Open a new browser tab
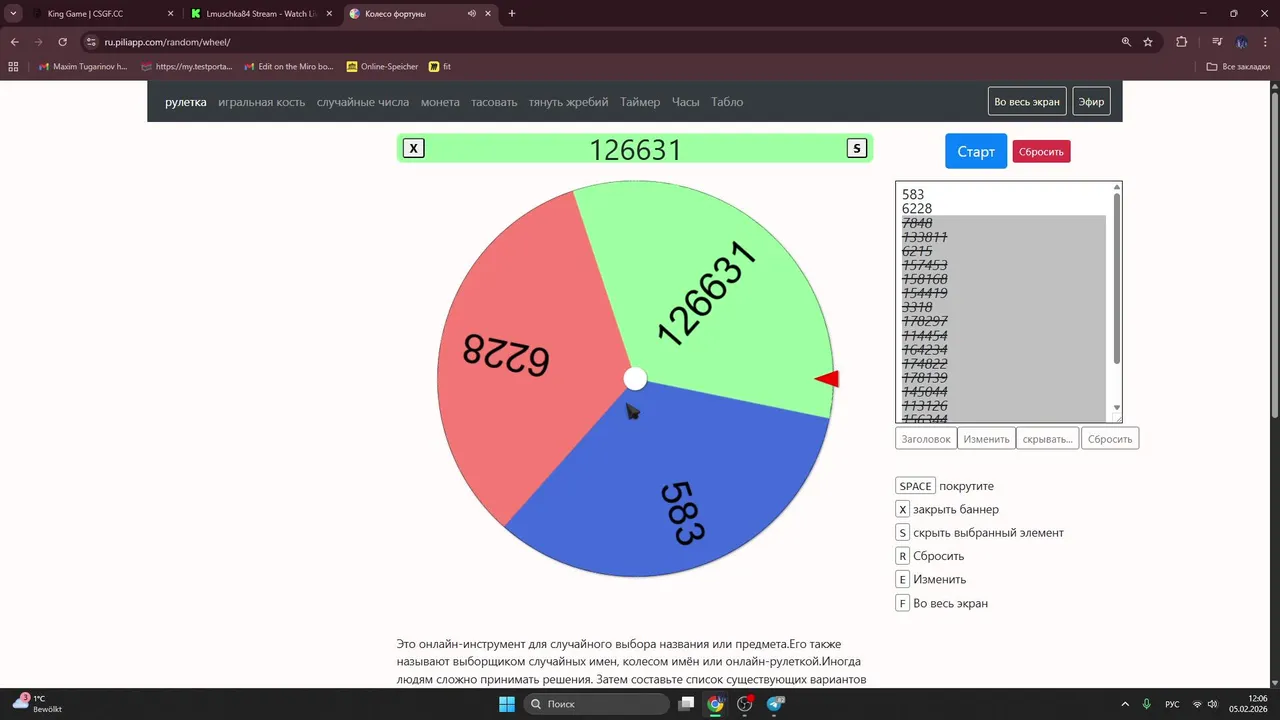This screenshot has height=720, width=1280. coord(512,14)
